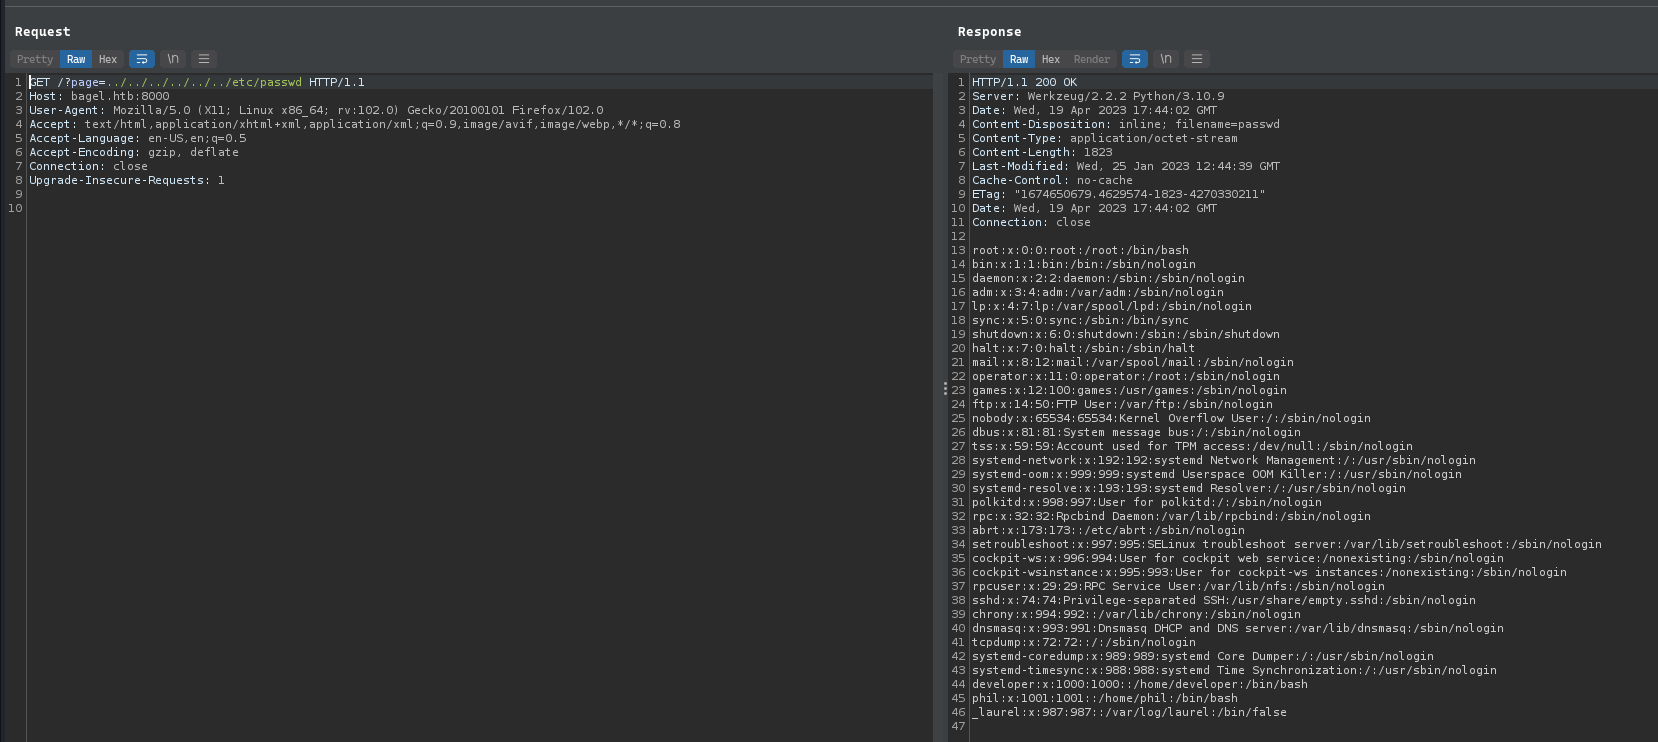Screen dimensions: 1658x742
Task: Click the _laurel:x:987 passwd entry
Action: (x=1129, y=712)
